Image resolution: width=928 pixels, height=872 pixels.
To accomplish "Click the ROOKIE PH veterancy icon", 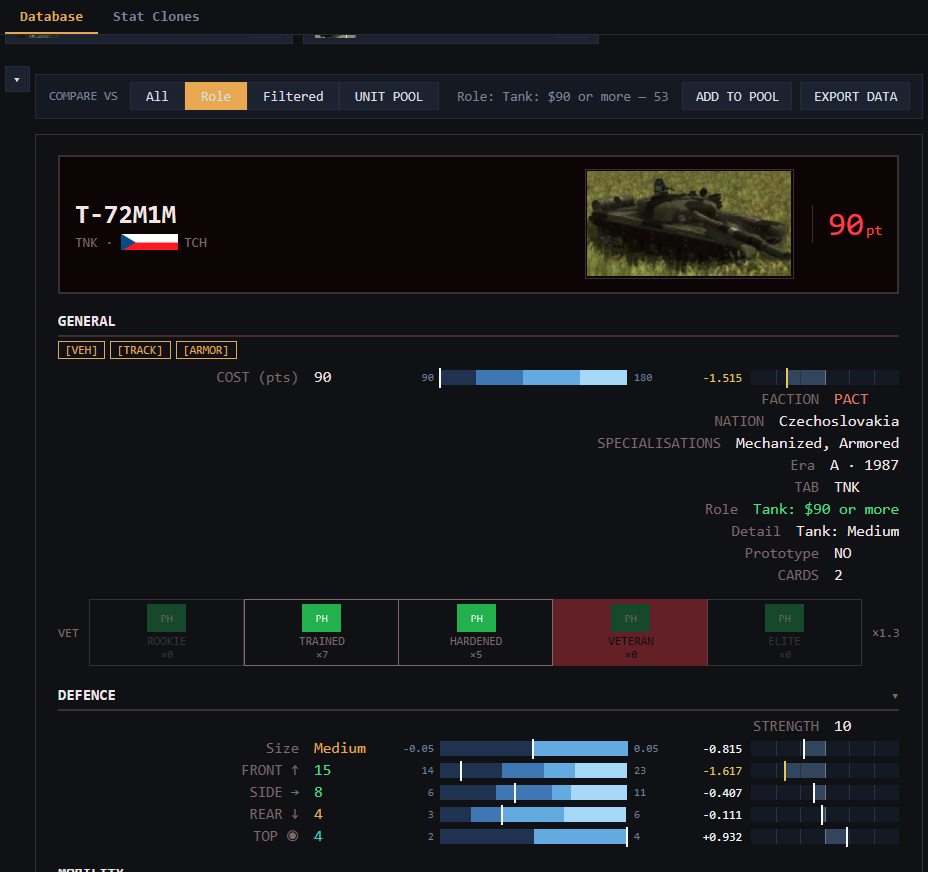I will pyautogui.click(x=166, y=618).
